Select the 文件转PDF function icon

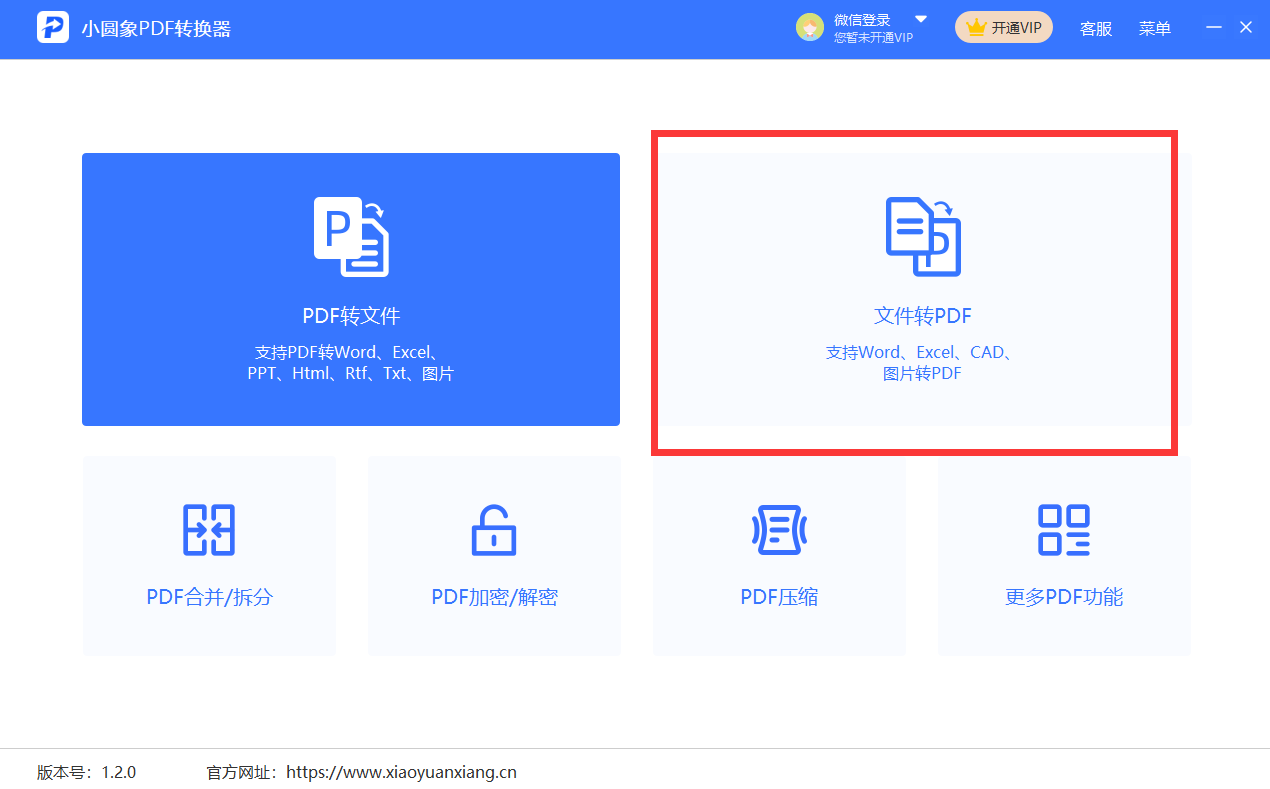(921, 236)
